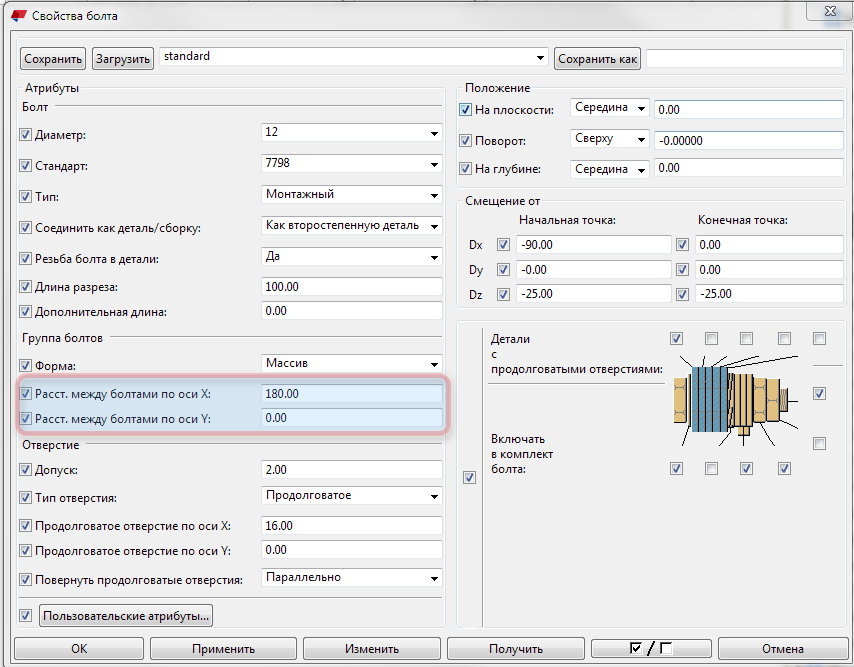Screen dimensions: 854x667
Task: Click the Сохранить button
Action: click(53, 59)
